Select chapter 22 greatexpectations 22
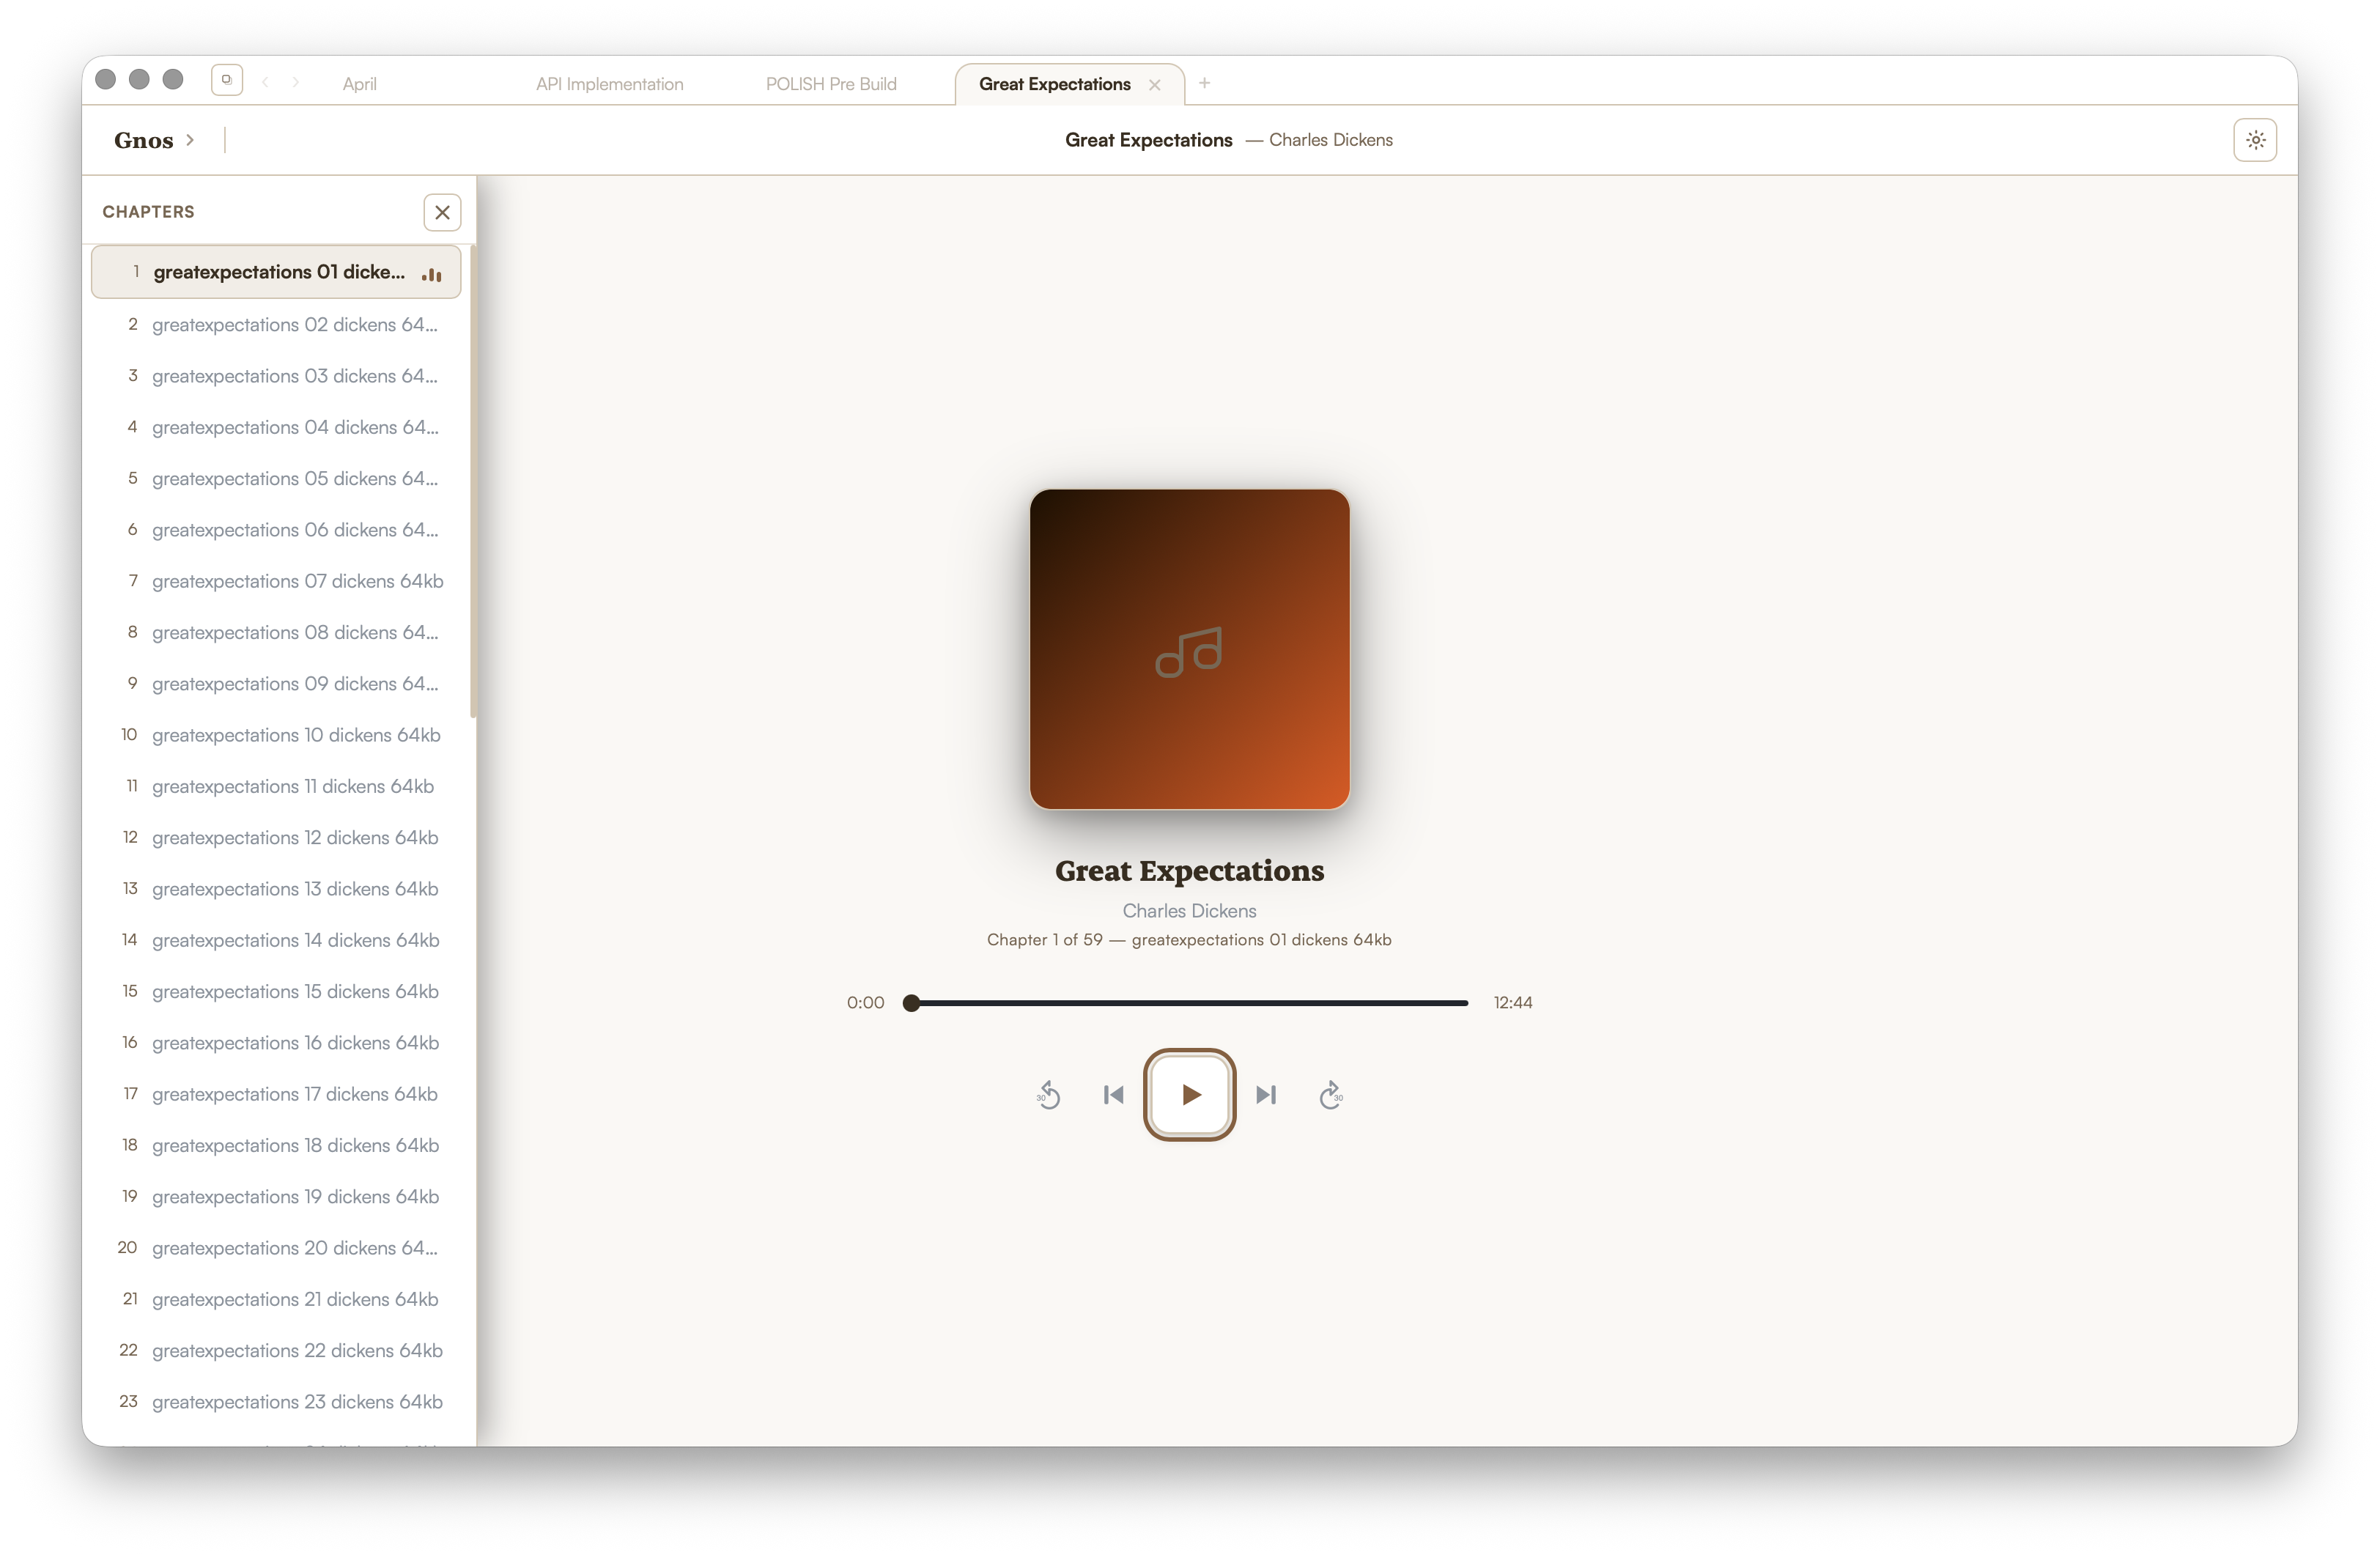 click(276, 1351)
